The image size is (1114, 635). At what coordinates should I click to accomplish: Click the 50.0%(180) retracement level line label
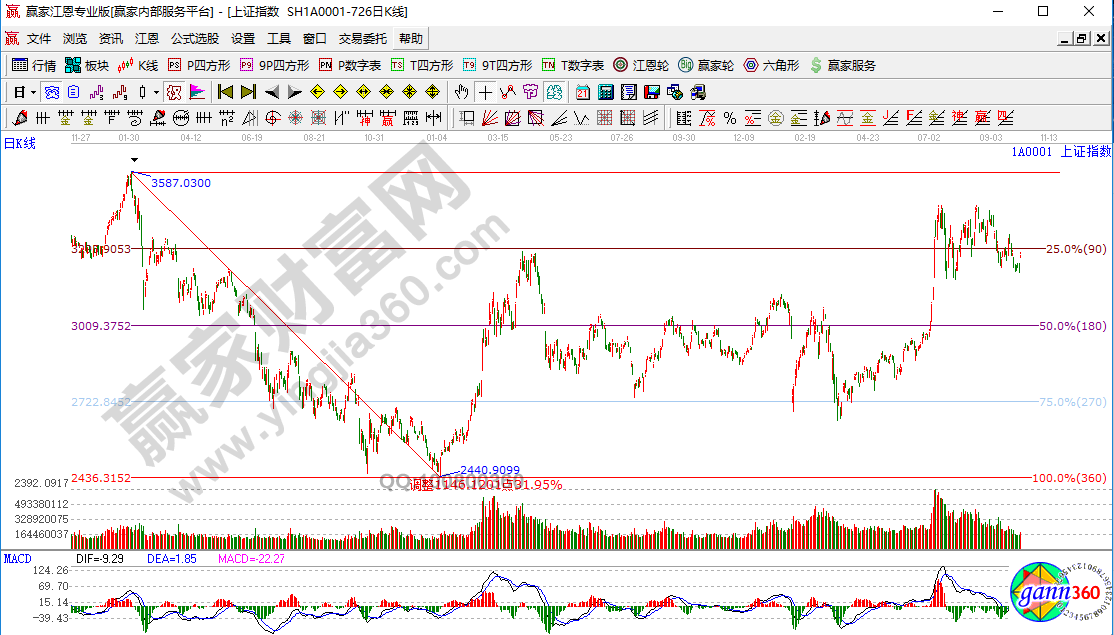1072,326
